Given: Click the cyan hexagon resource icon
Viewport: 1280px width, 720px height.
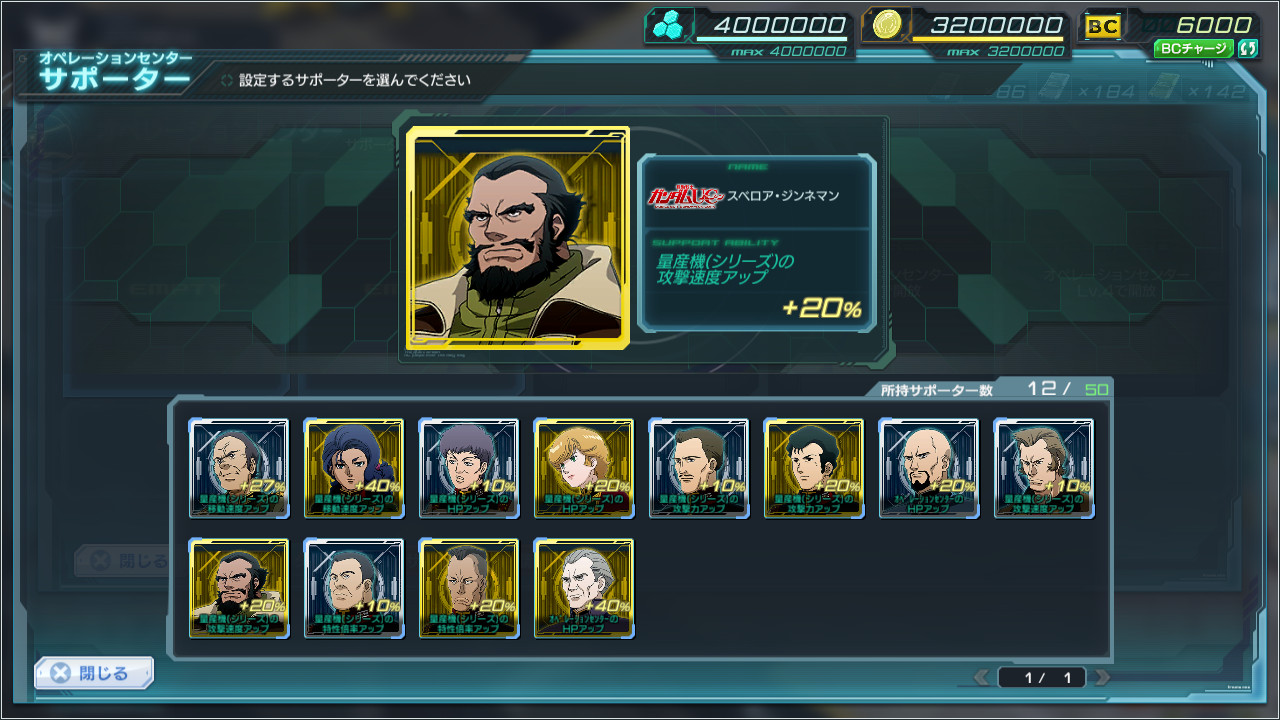Looking at the screenshot, I should pos(666,27).
